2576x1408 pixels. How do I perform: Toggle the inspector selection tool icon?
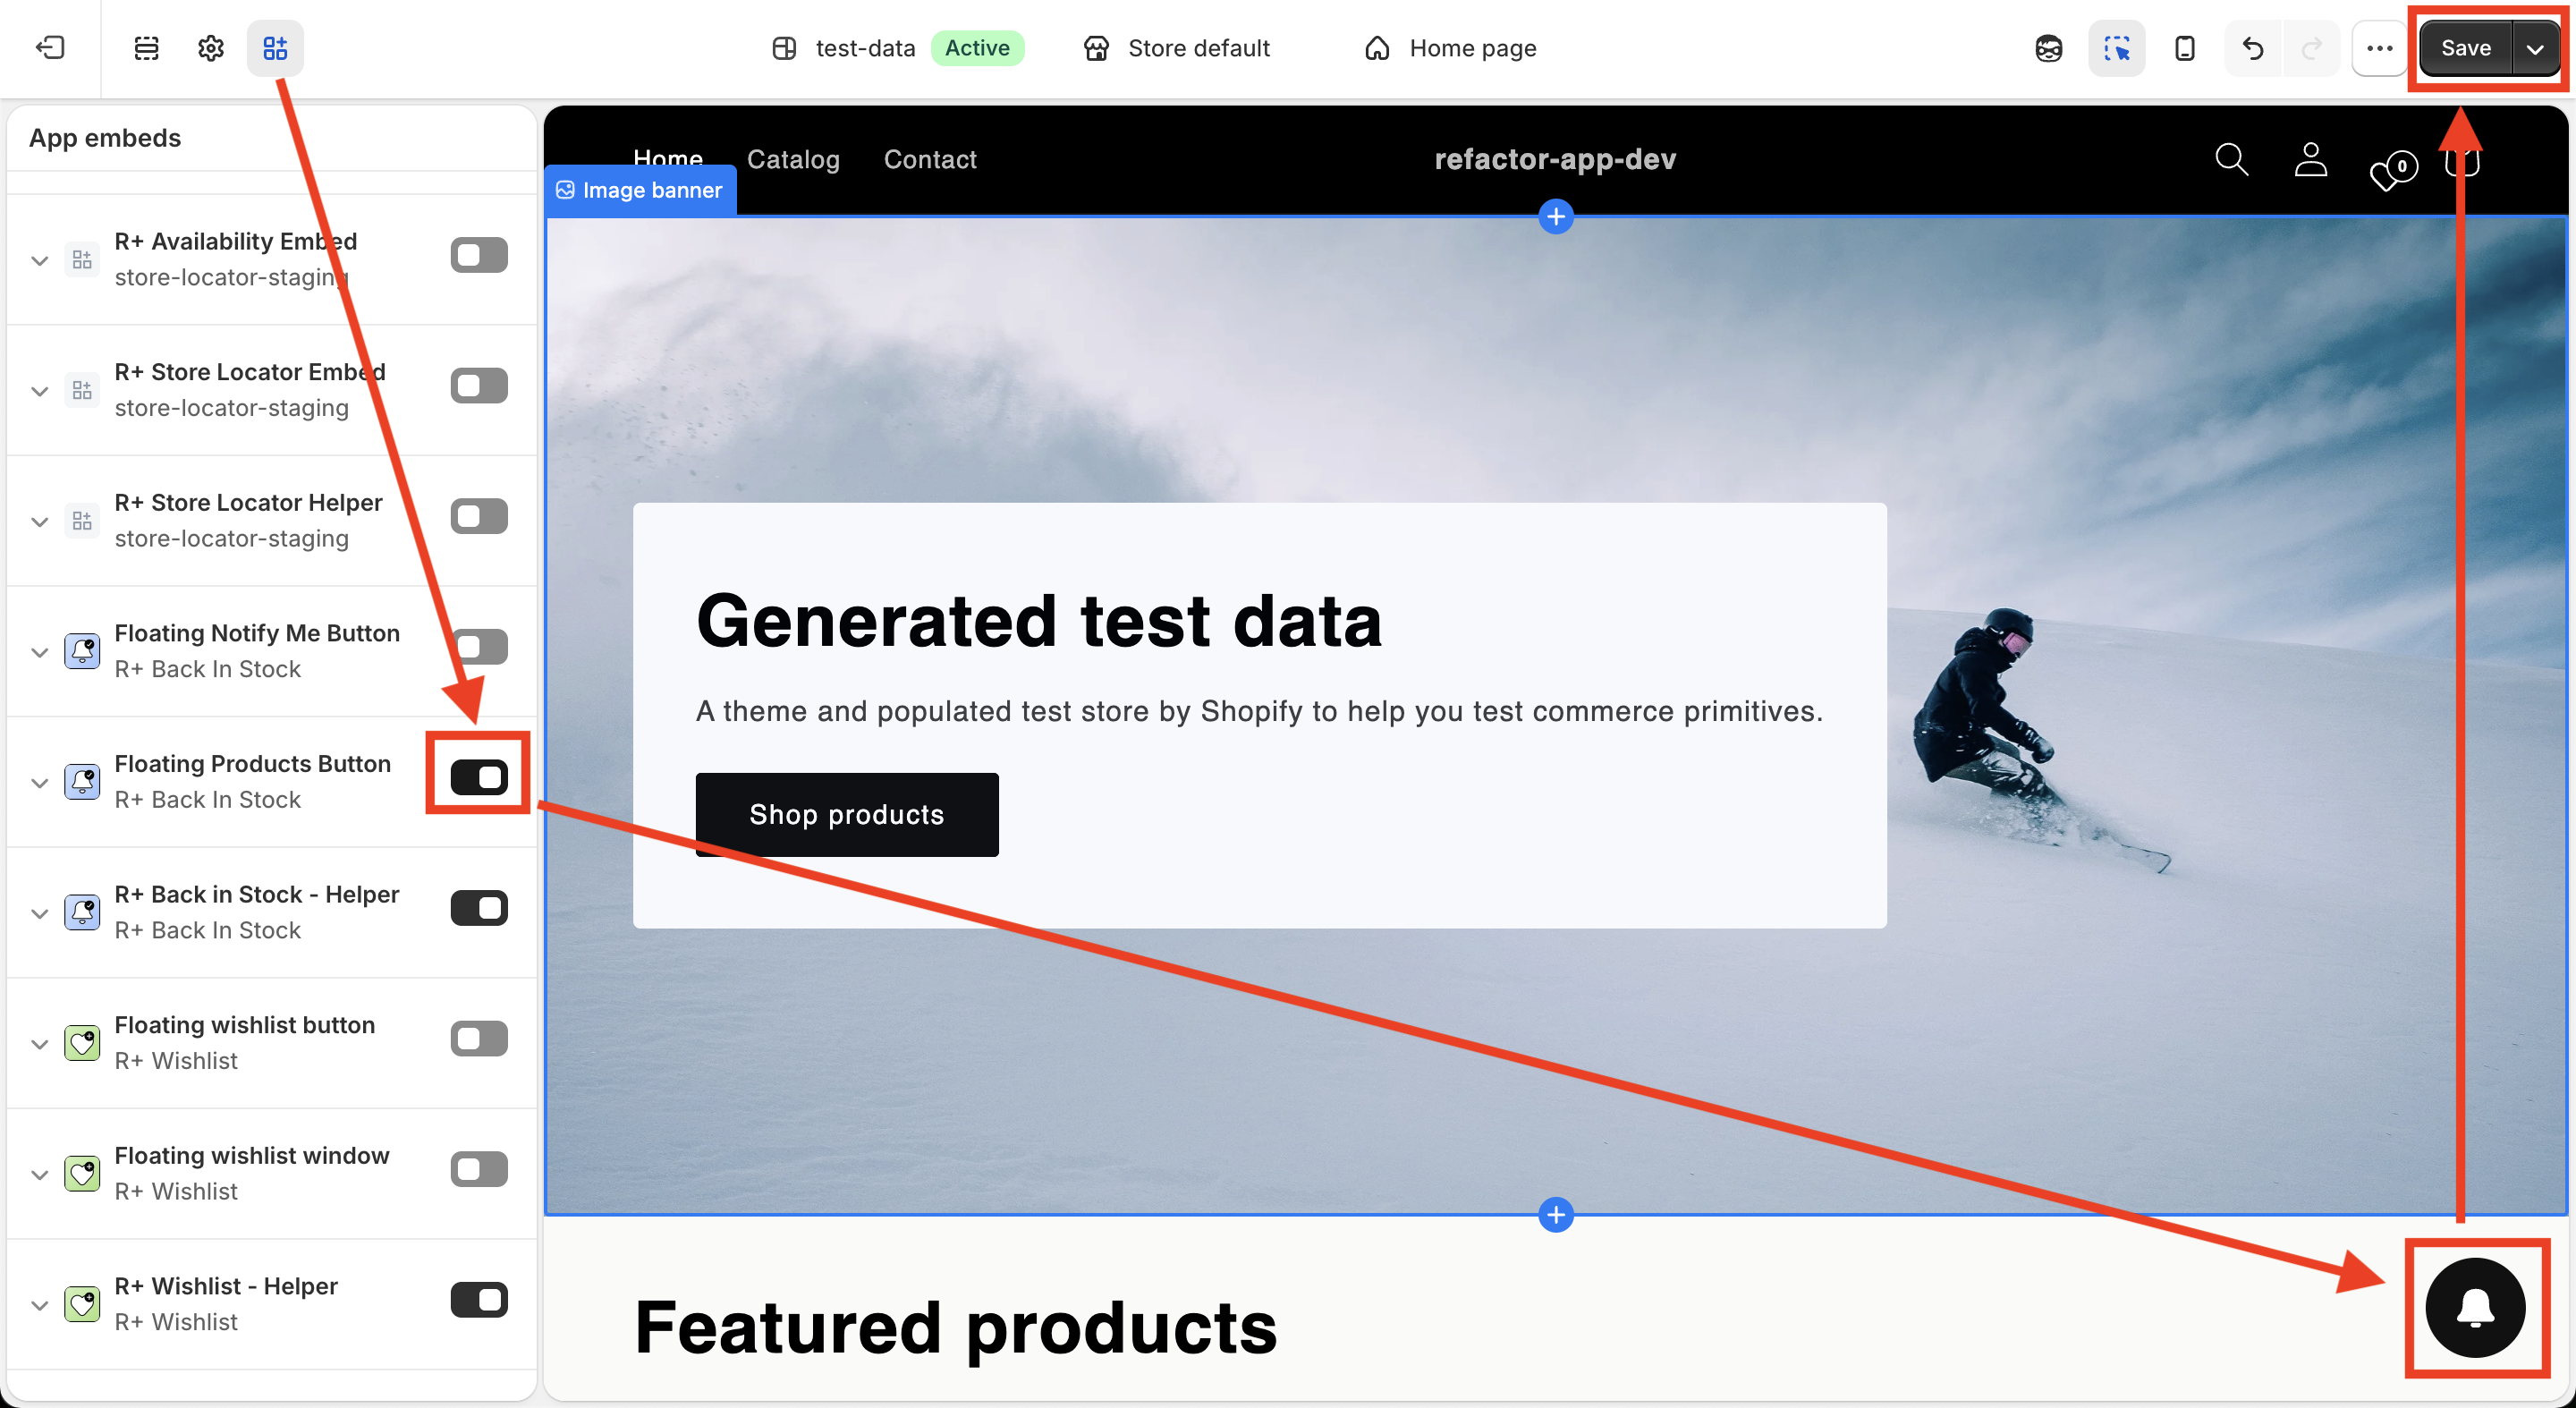pyautogui.click(x=2117, y=48)
